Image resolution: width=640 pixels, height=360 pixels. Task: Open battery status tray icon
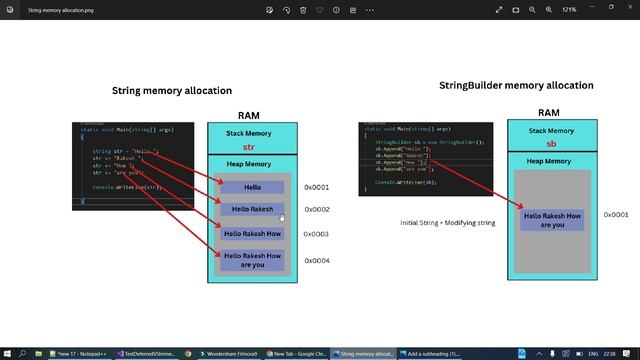579,353
